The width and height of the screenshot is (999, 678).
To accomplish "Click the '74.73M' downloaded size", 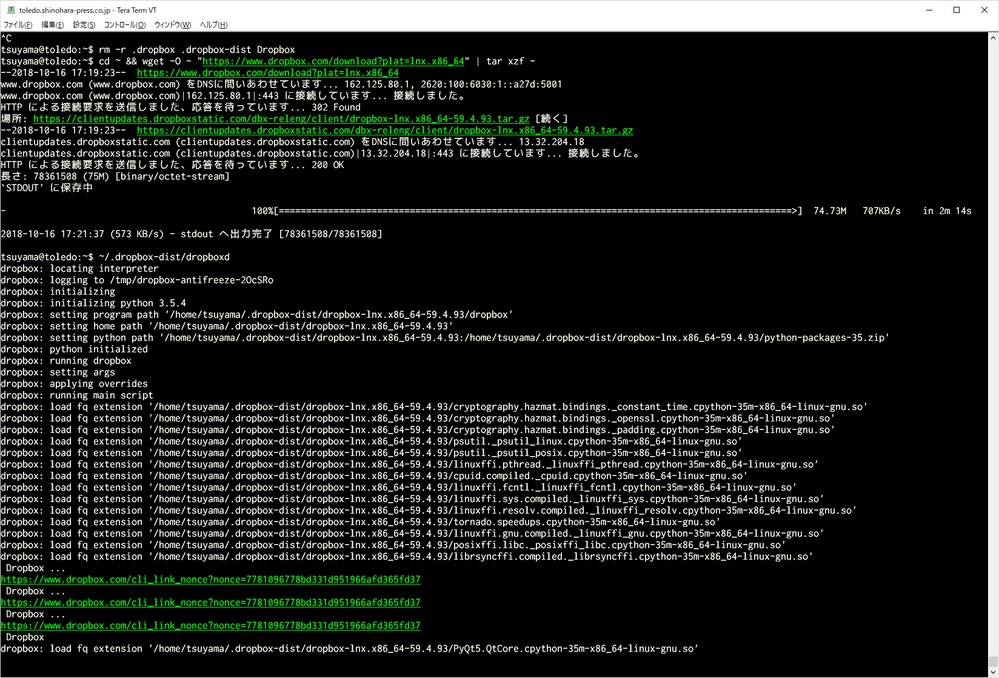I will coord(830,211).
